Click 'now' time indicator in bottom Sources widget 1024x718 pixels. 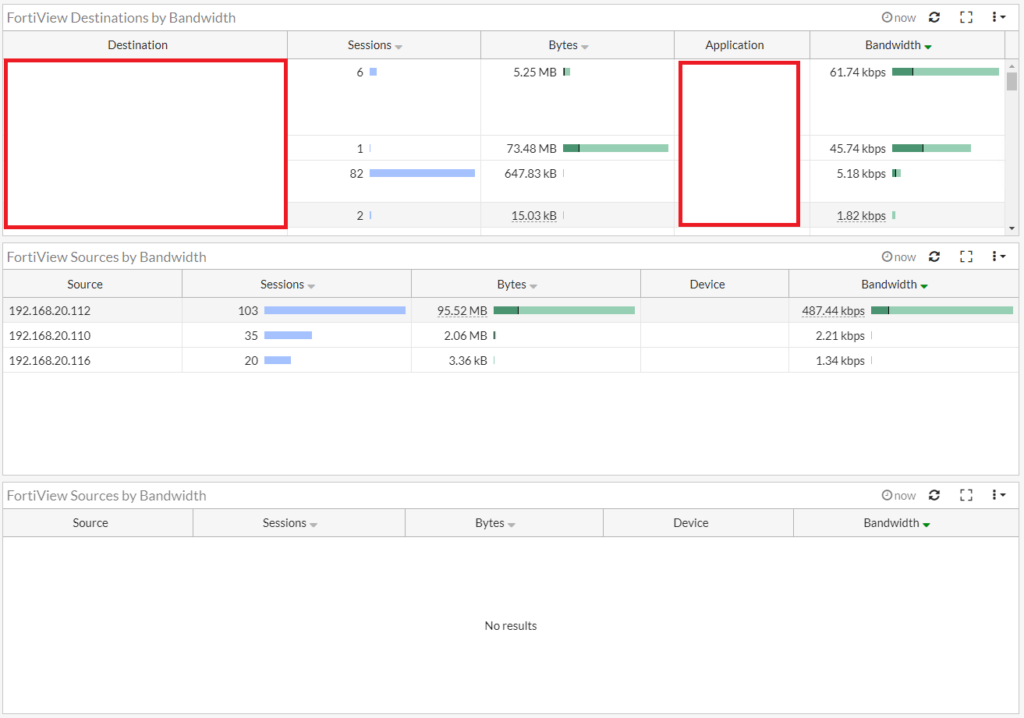[x=899, y=495]
